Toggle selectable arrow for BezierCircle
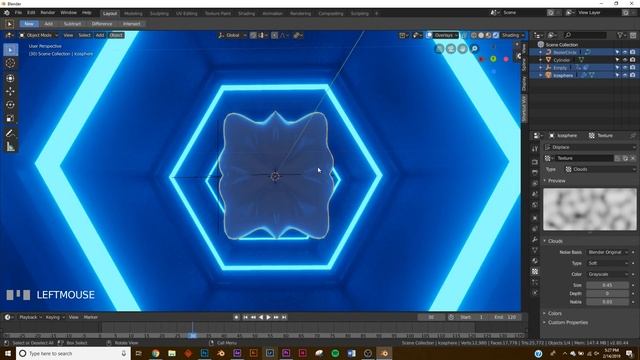640x360 pixels. click(x=617, y=52)
